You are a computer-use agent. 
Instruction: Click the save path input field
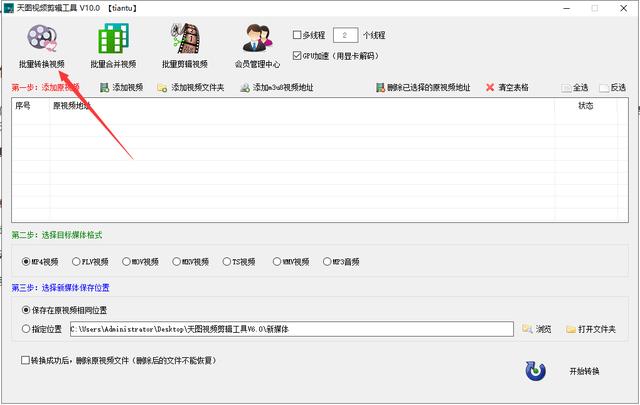pos(291,329)
